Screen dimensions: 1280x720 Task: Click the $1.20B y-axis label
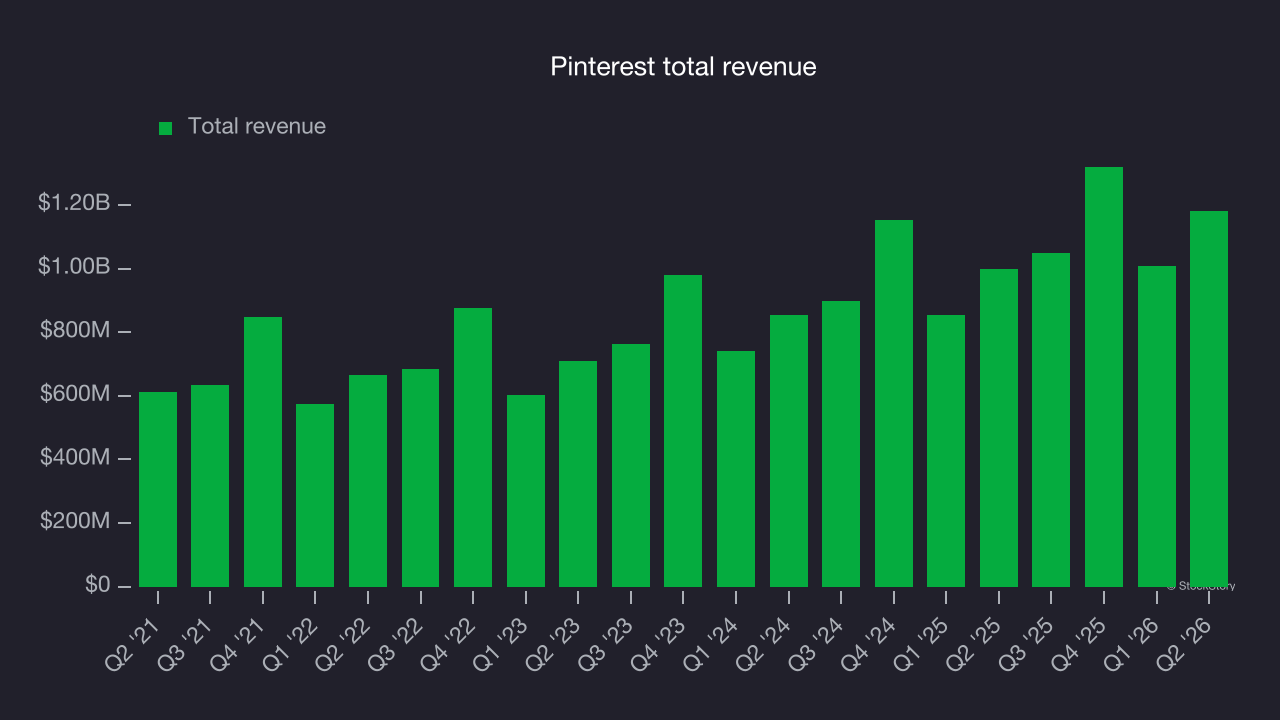tap(74, 203)
